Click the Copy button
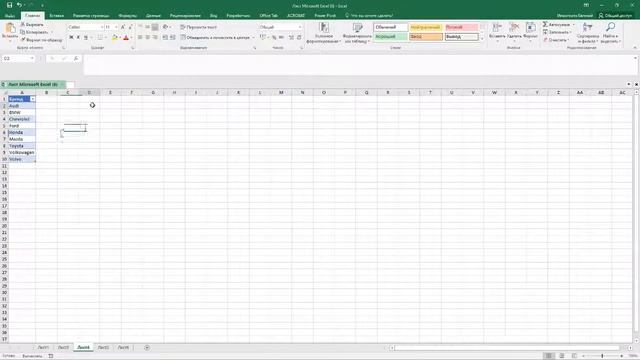 pyautogui.click(x=35, y=32)
